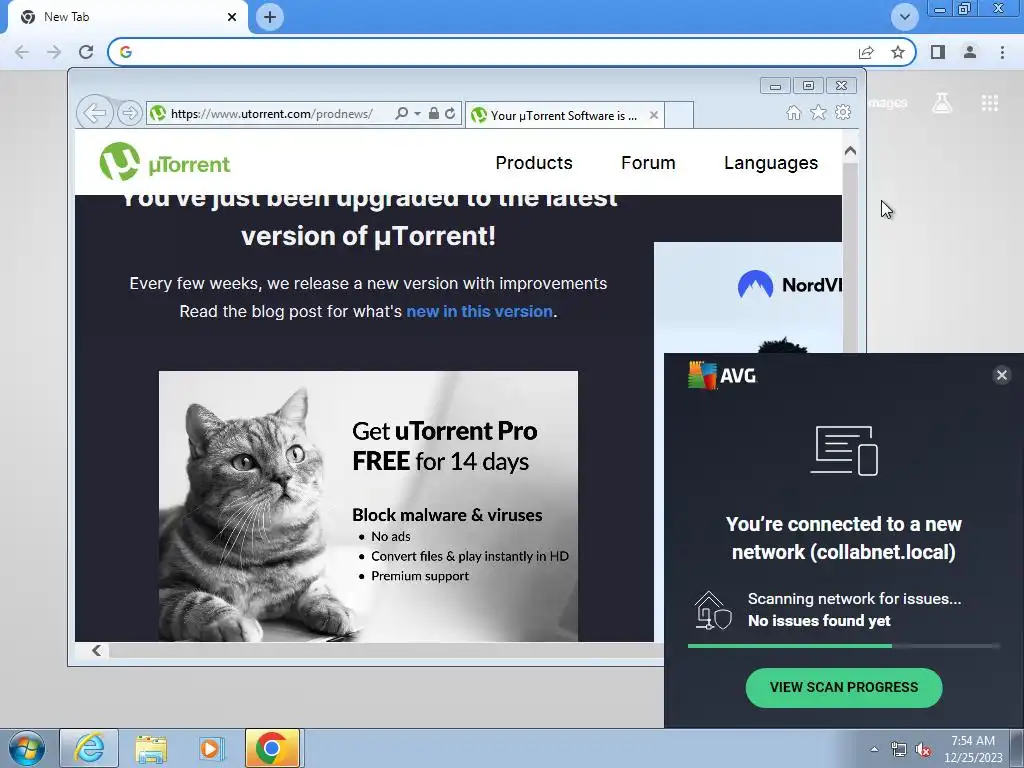Open Search Labs flask icon
The width and height of the screenshot is (1024, 768).
(942, 103)
